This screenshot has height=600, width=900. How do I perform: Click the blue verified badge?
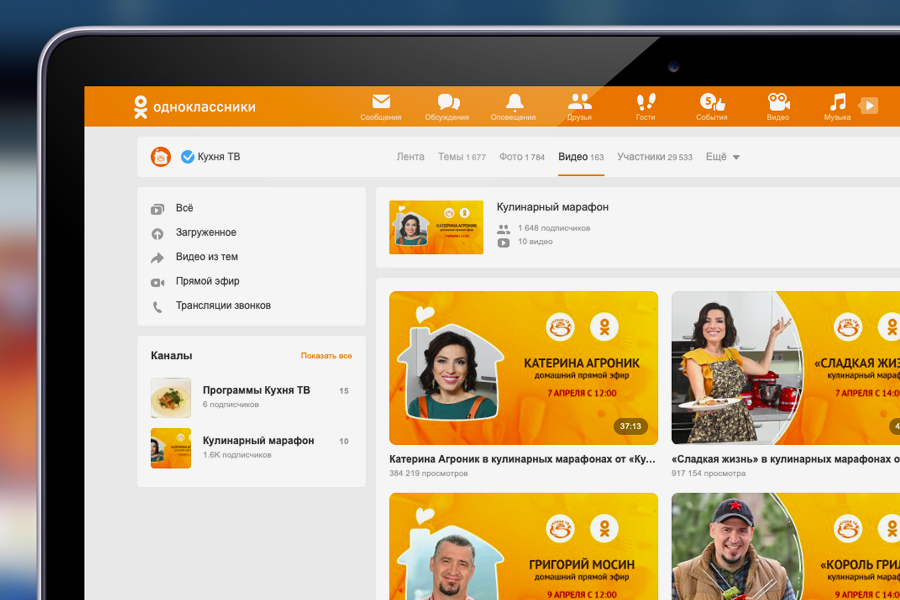pos(187,157)
